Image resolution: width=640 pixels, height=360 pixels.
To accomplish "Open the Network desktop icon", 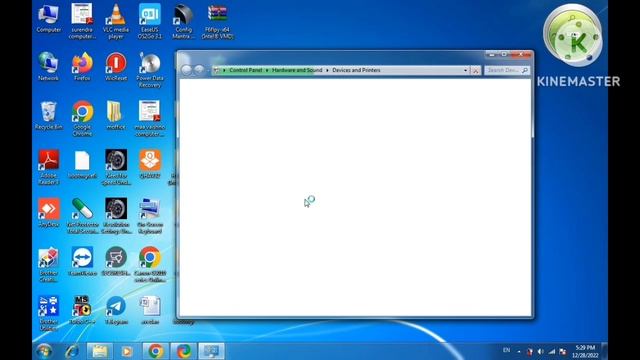I will point(48,67).
